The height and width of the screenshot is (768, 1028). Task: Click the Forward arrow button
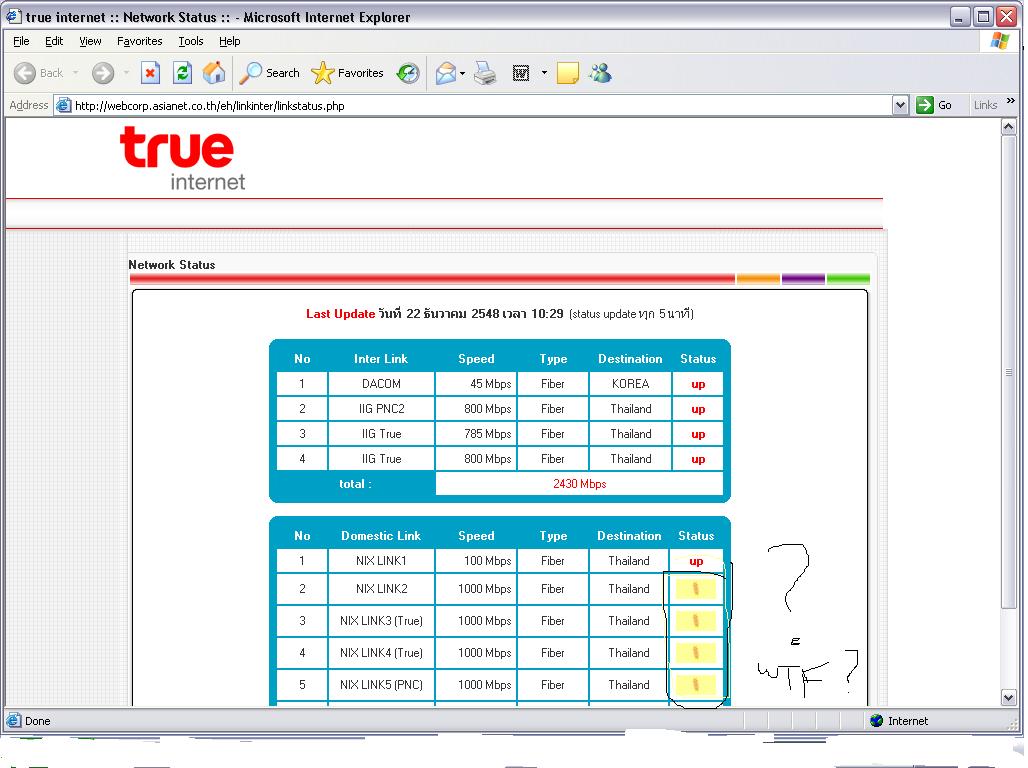pos(102,73)
